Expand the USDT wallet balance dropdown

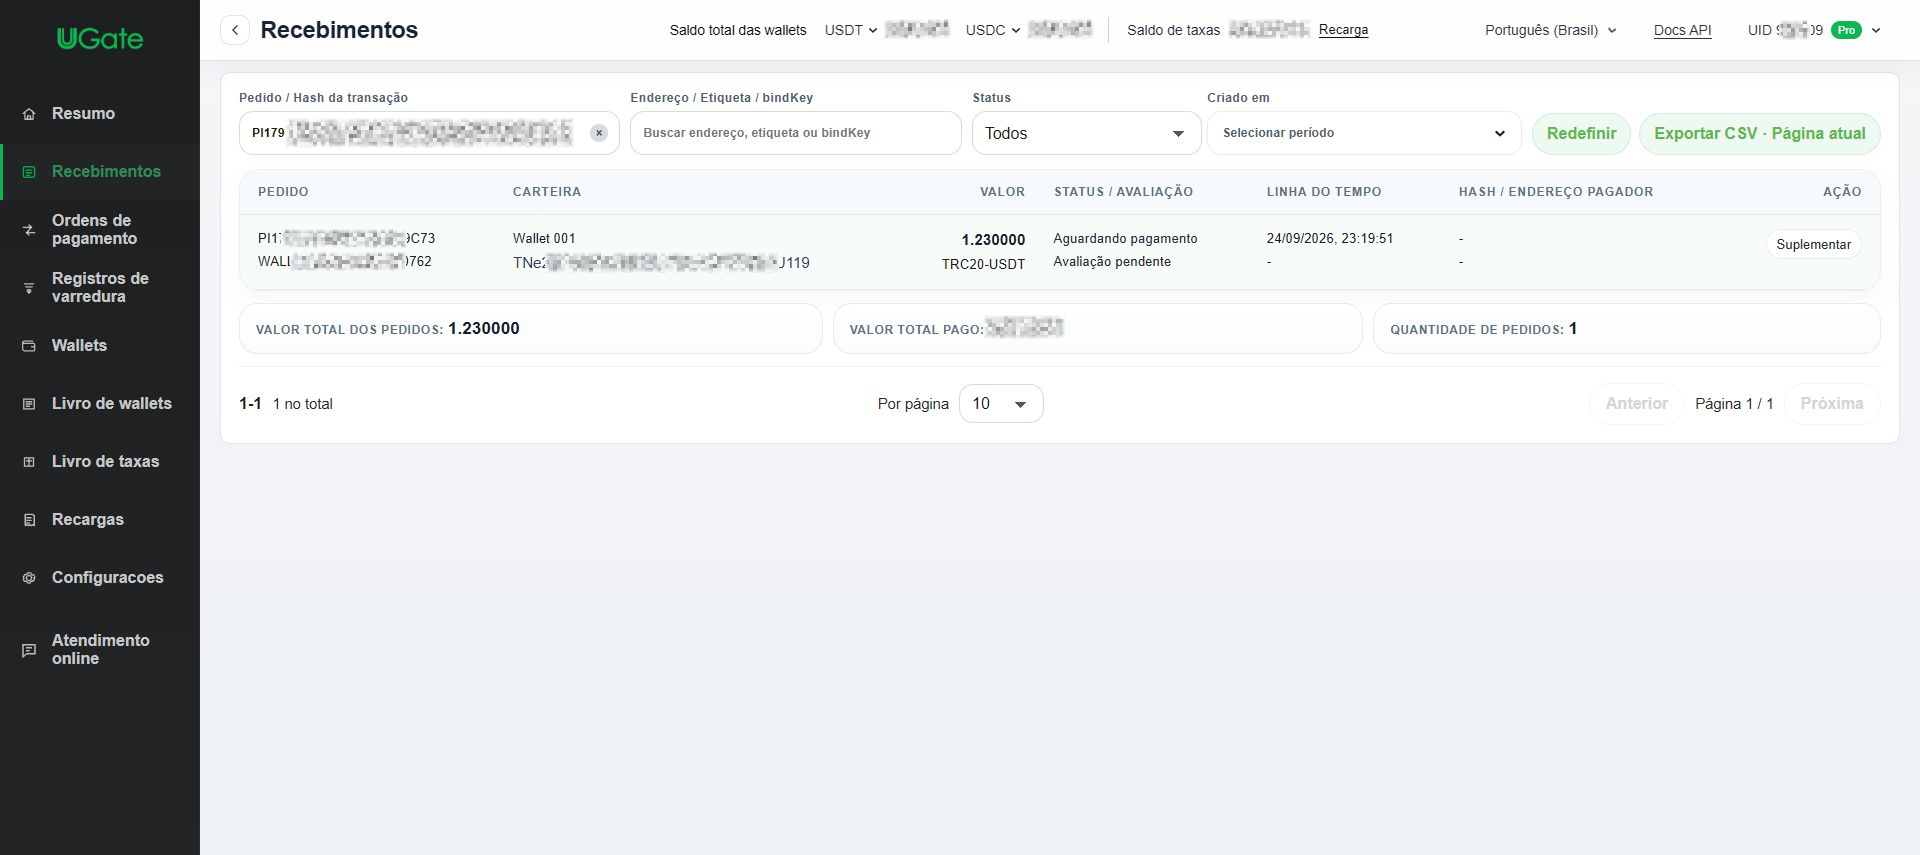pyautogui.click(x=851, y=30)
